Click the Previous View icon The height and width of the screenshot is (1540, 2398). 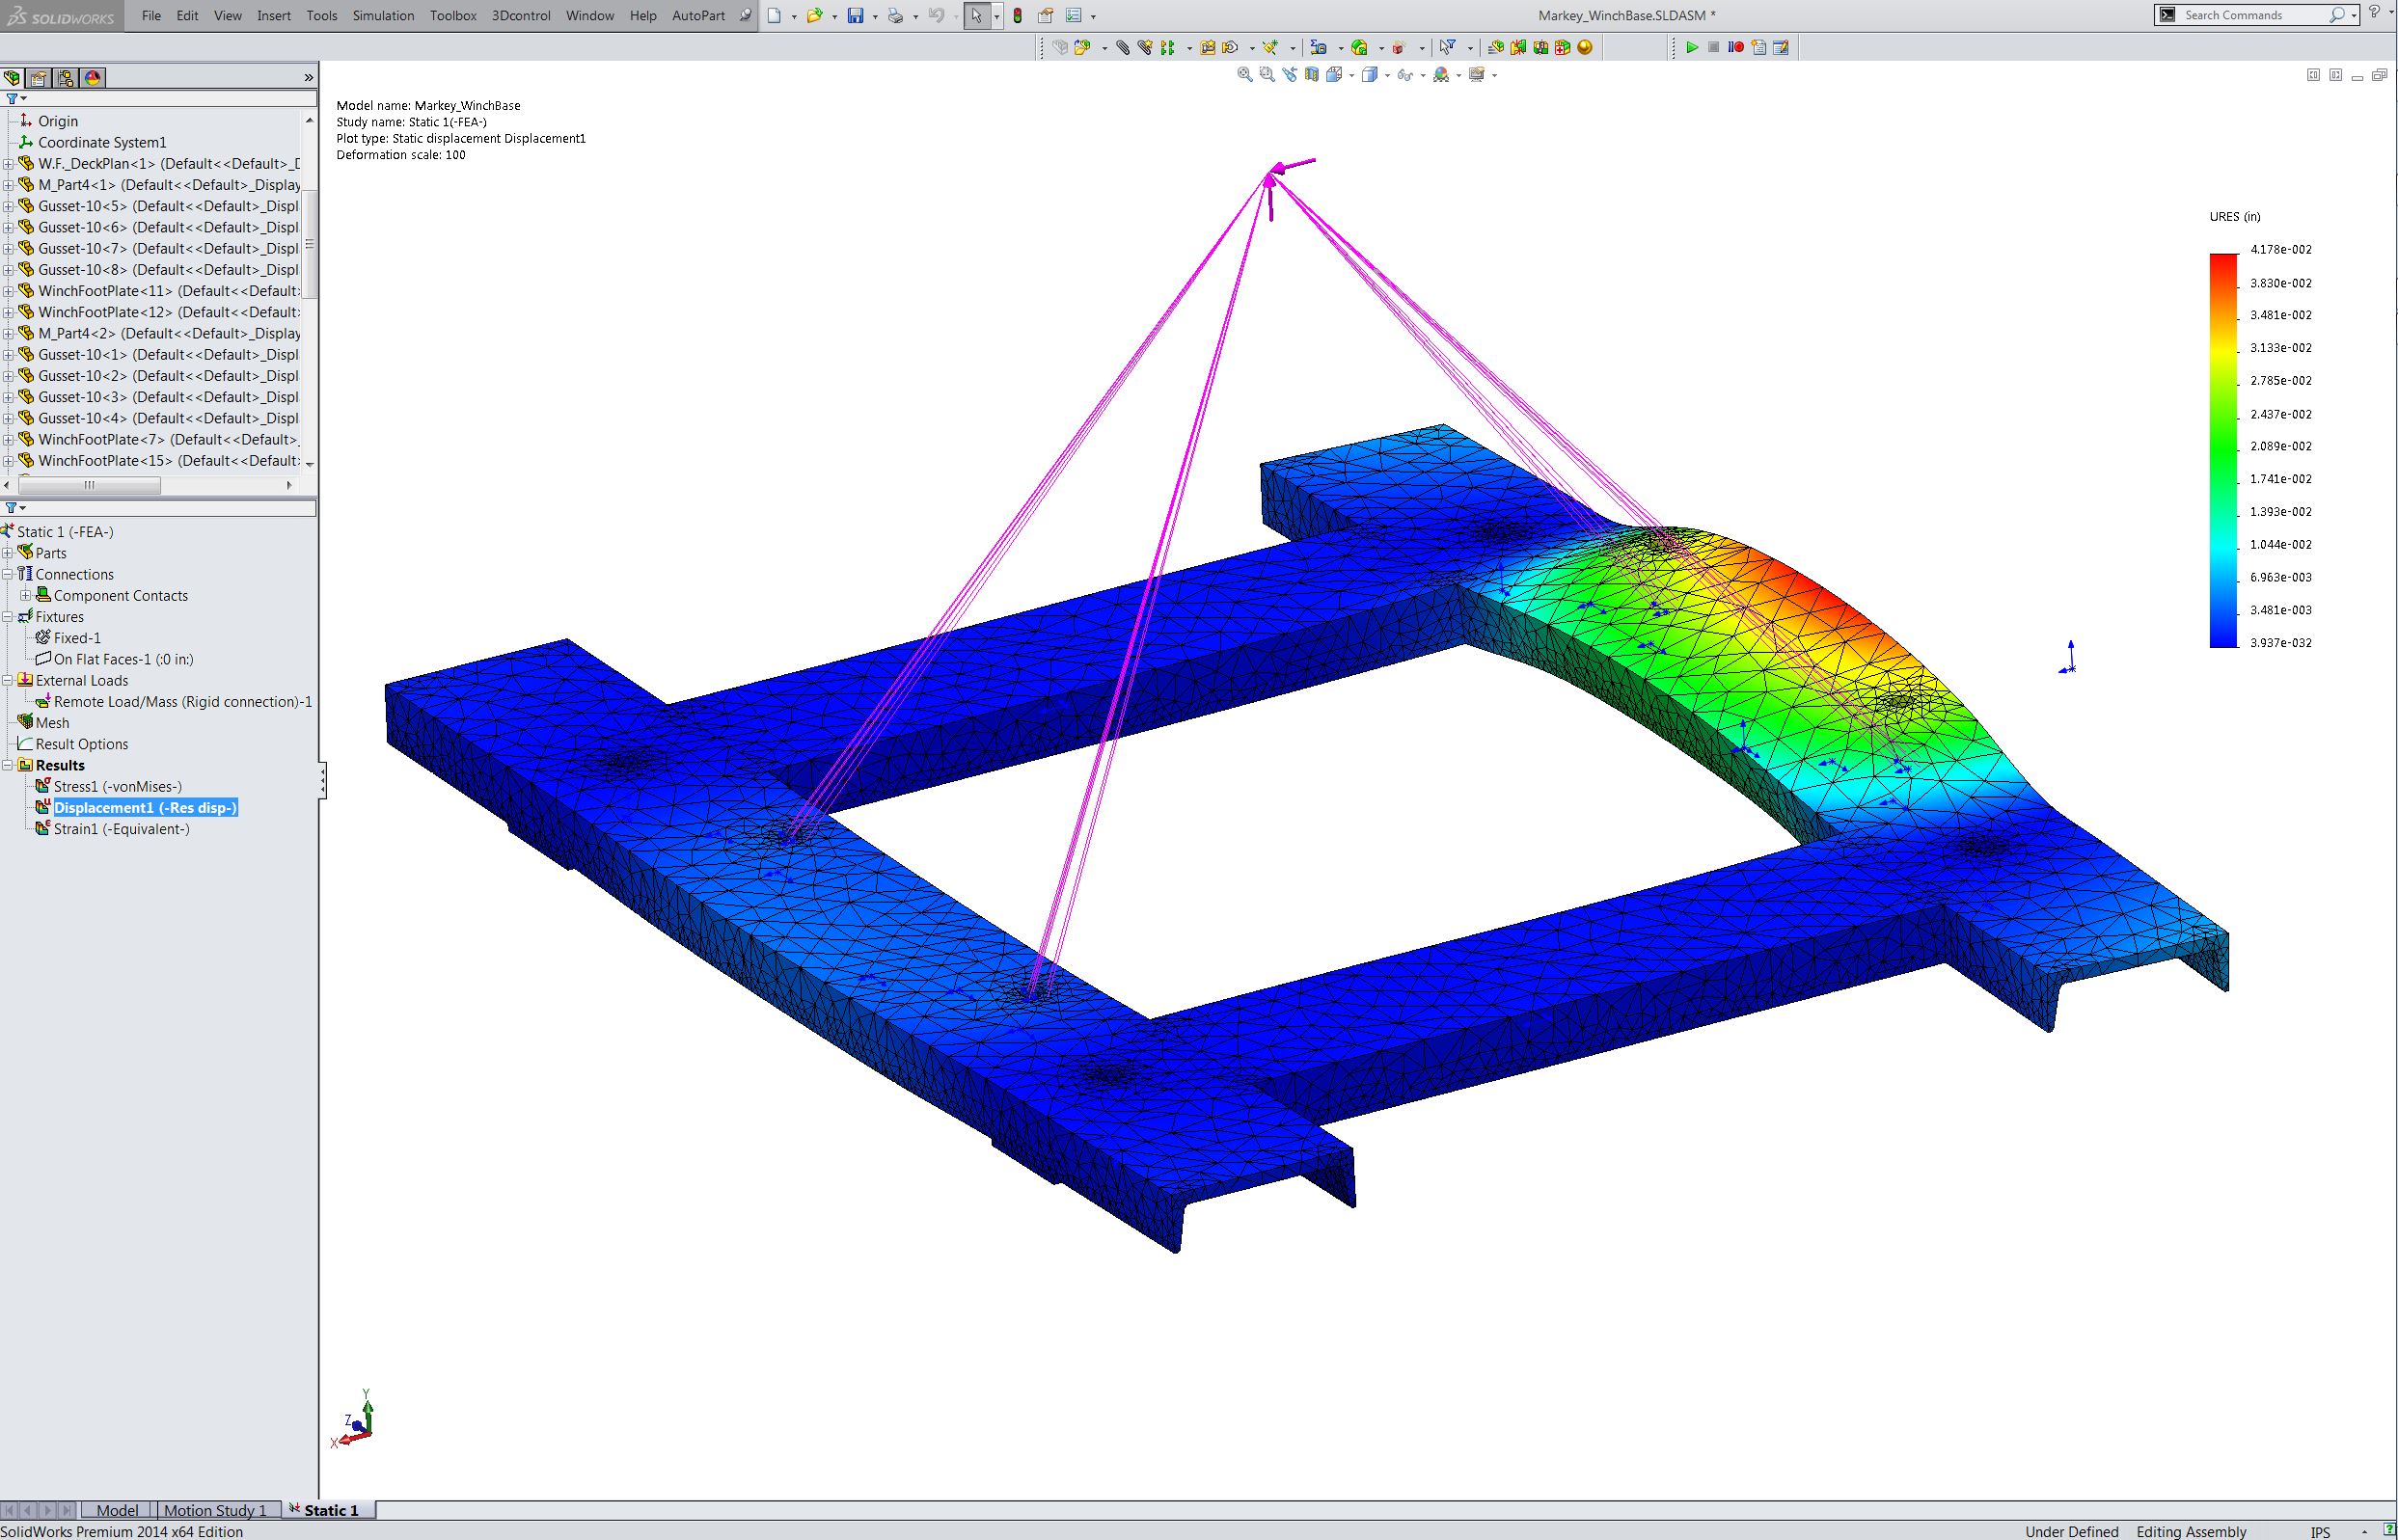1290,75
